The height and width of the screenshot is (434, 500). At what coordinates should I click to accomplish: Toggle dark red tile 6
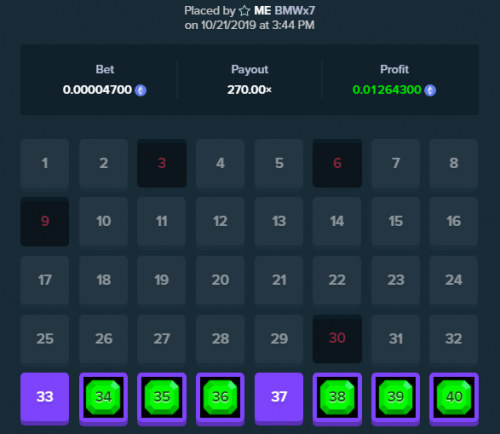point(337,163)
